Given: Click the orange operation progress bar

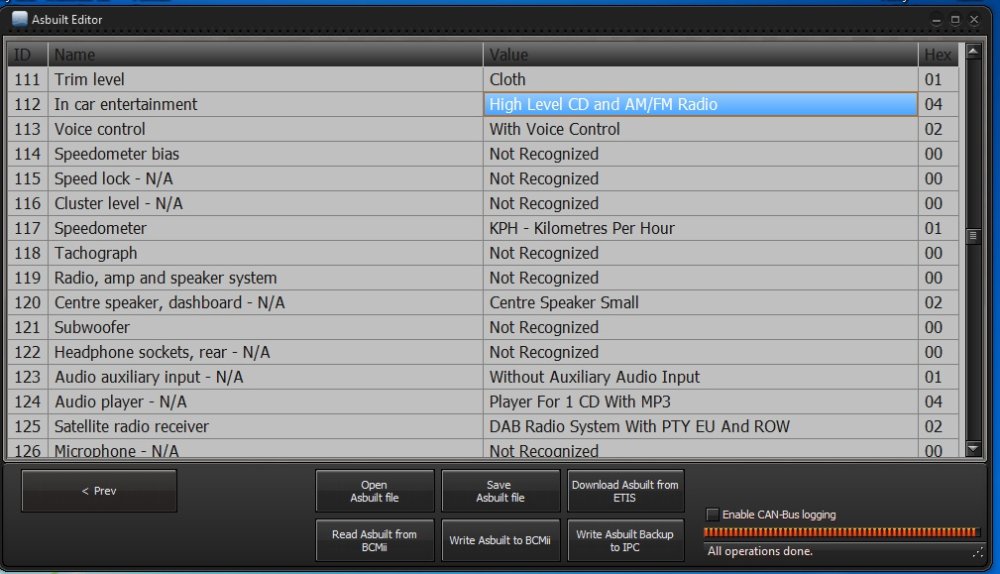Looking at the screenshot, I should (842, 532).
